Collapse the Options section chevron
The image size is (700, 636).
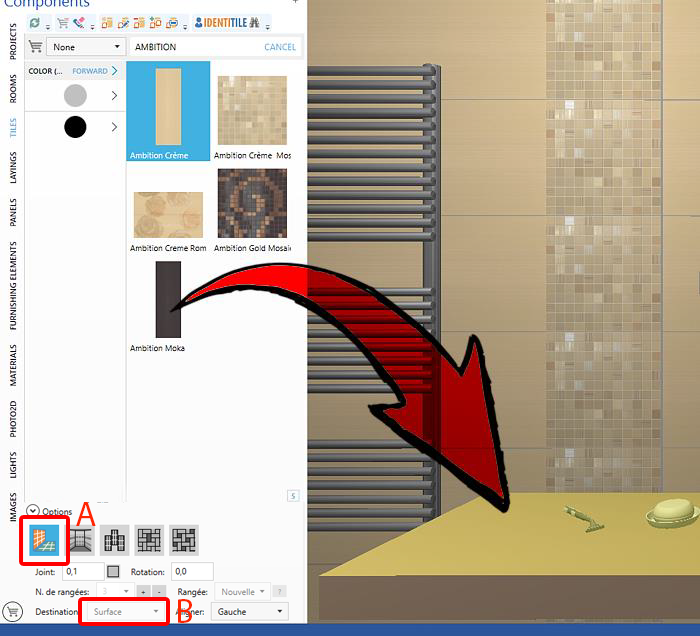pos(33,511)
